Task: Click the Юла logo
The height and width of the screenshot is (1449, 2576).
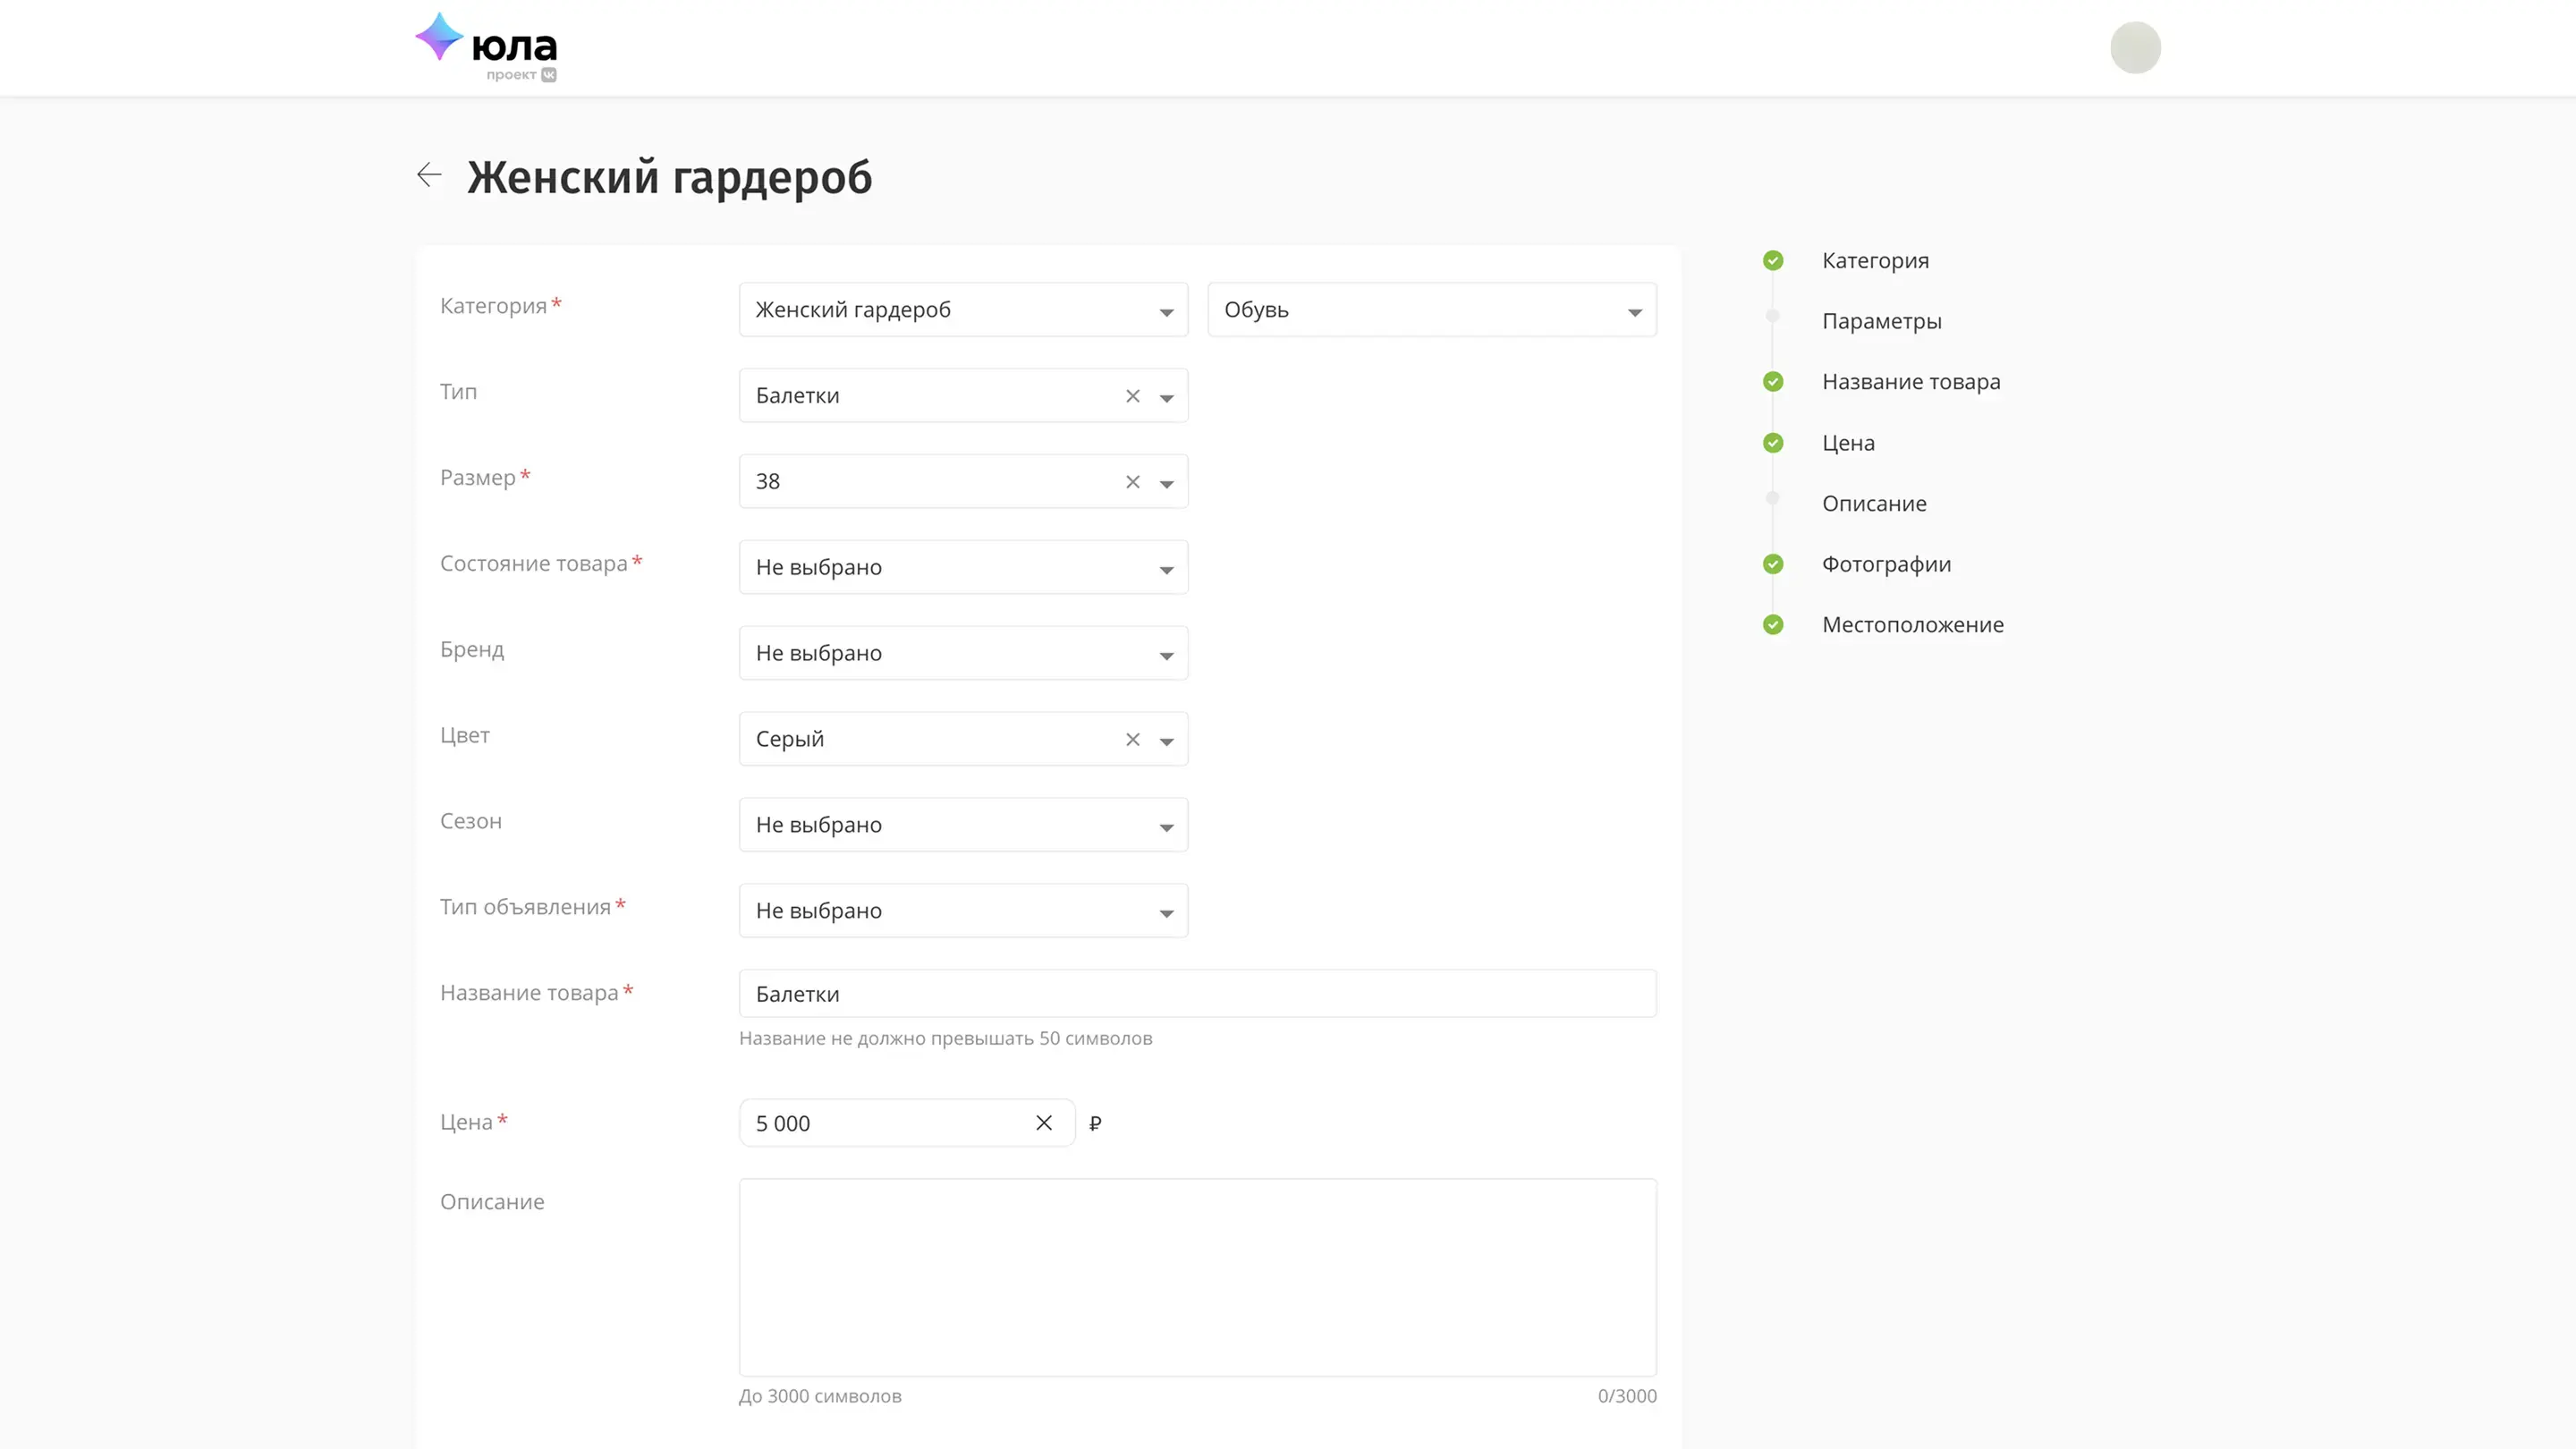Action: pyautogui.click(x=487, y=46)
